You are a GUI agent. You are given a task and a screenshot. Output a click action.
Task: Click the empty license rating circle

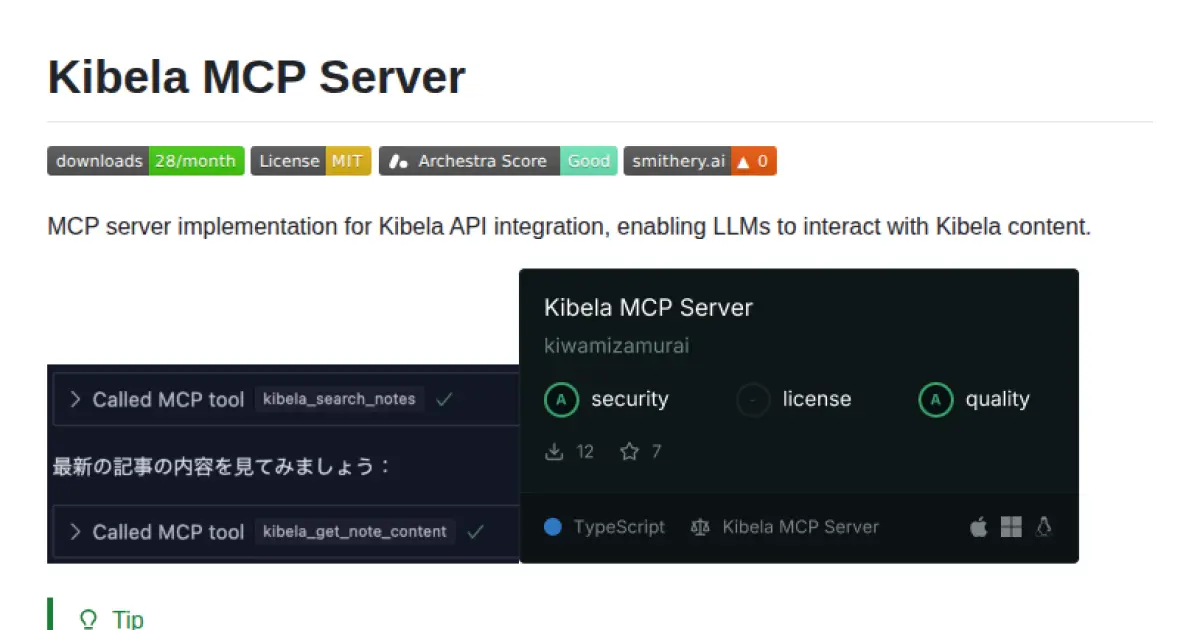(x=752, y=399)
